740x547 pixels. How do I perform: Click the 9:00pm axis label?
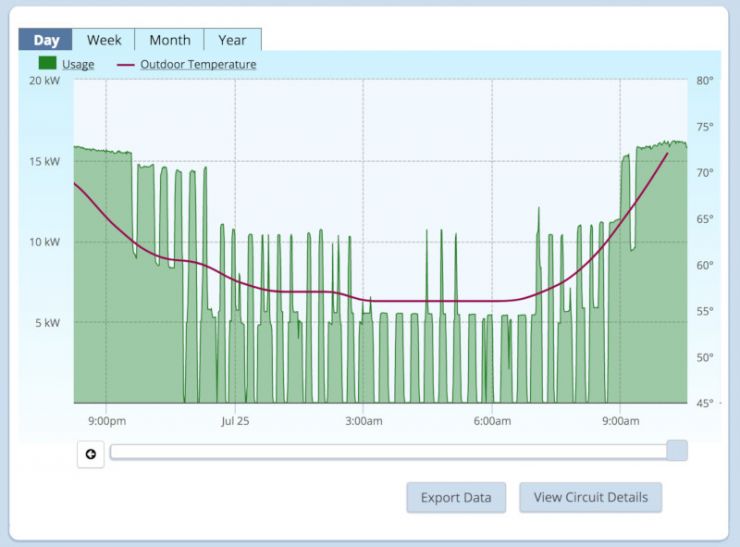107,421
